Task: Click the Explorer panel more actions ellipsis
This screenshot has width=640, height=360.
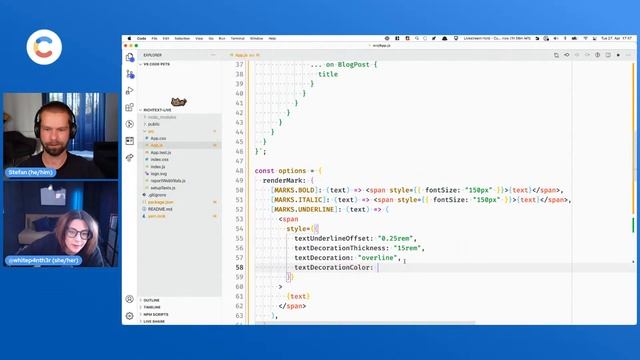Action: point(213,55)
